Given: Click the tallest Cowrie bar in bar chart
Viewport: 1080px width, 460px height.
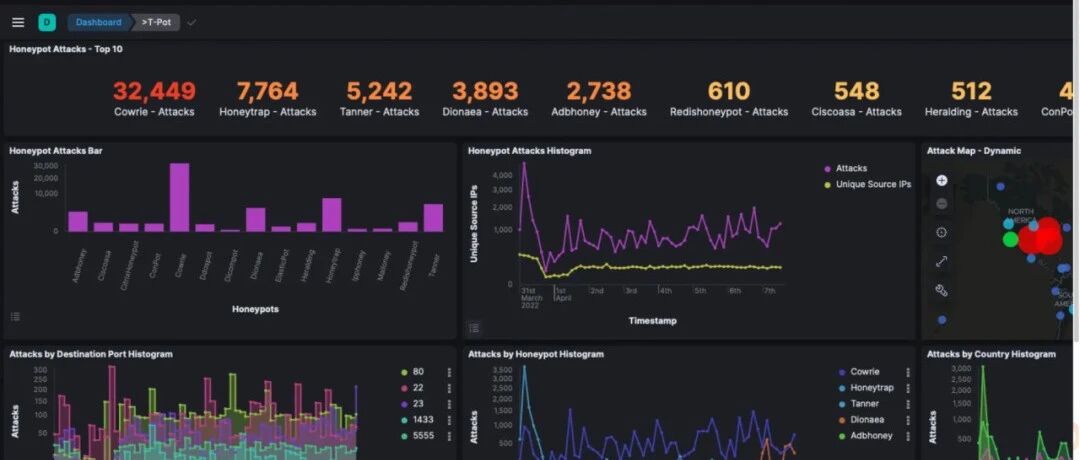Looking at the screenshot, I should pyautogui.click(x=180, y=197).
